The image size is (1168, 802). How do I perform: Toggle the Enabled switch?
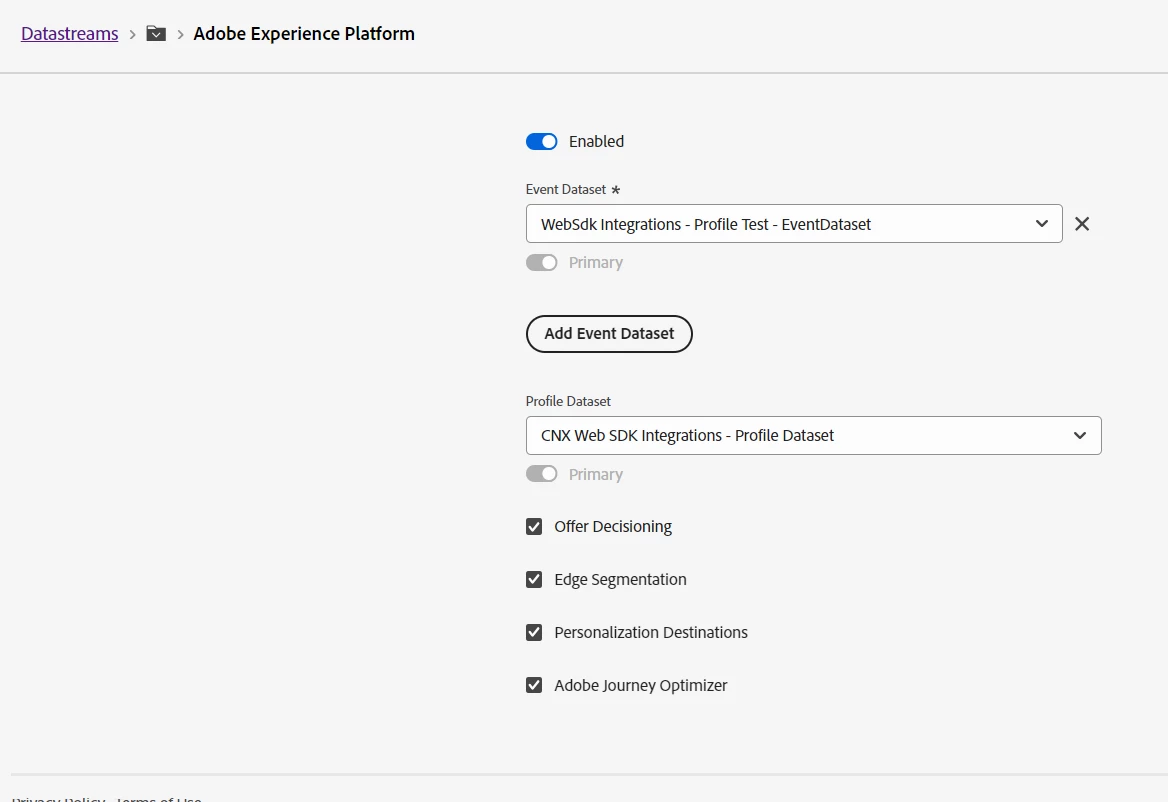[x=541, y=142]
